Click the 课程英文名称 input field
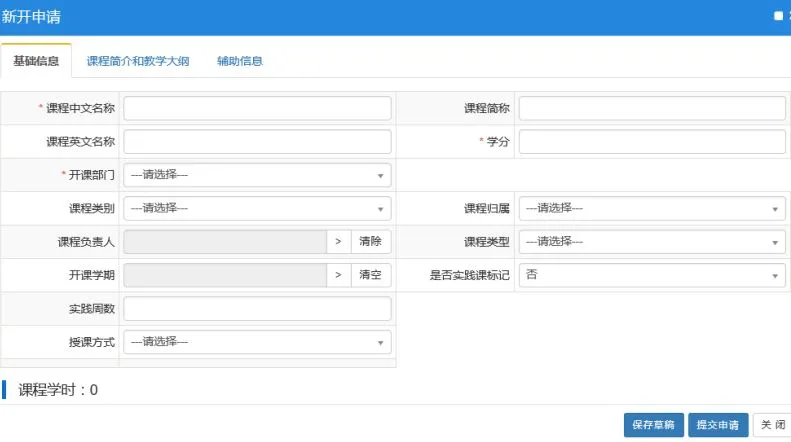This screenshot has width=791, height=442. tap(257, 141)
